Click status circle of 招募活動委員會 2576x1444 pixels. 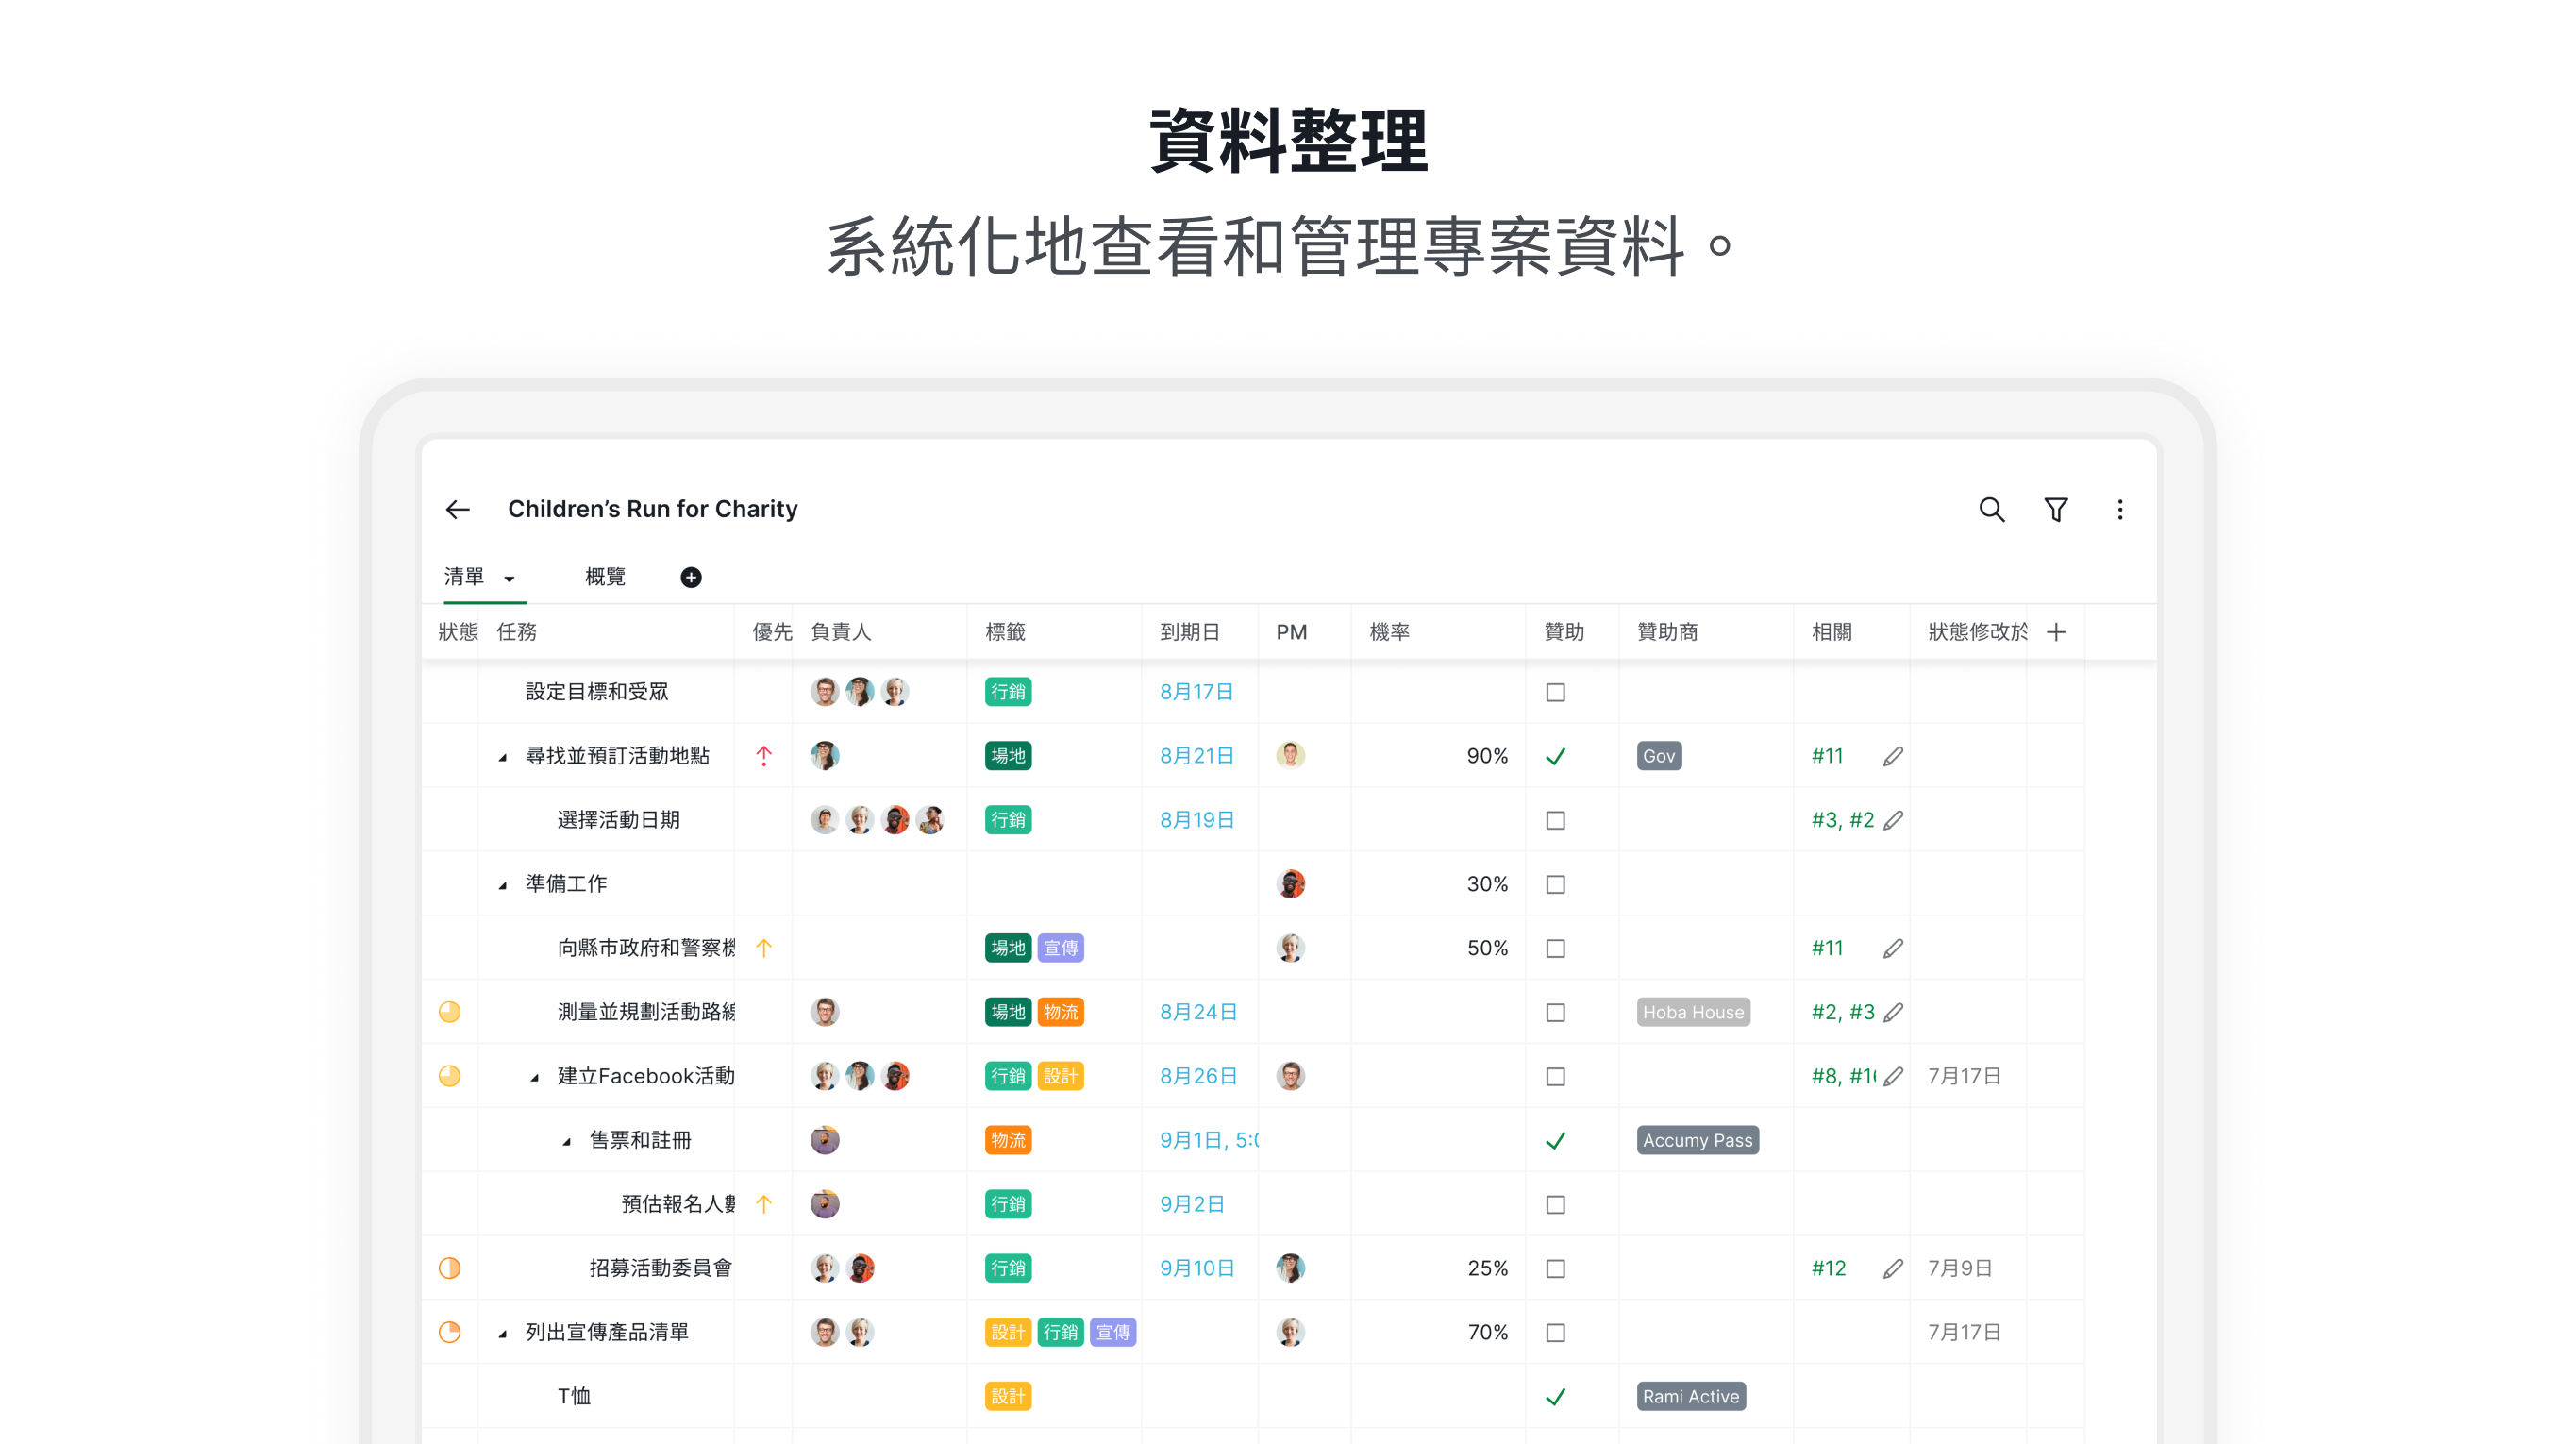pos(450,1268)
